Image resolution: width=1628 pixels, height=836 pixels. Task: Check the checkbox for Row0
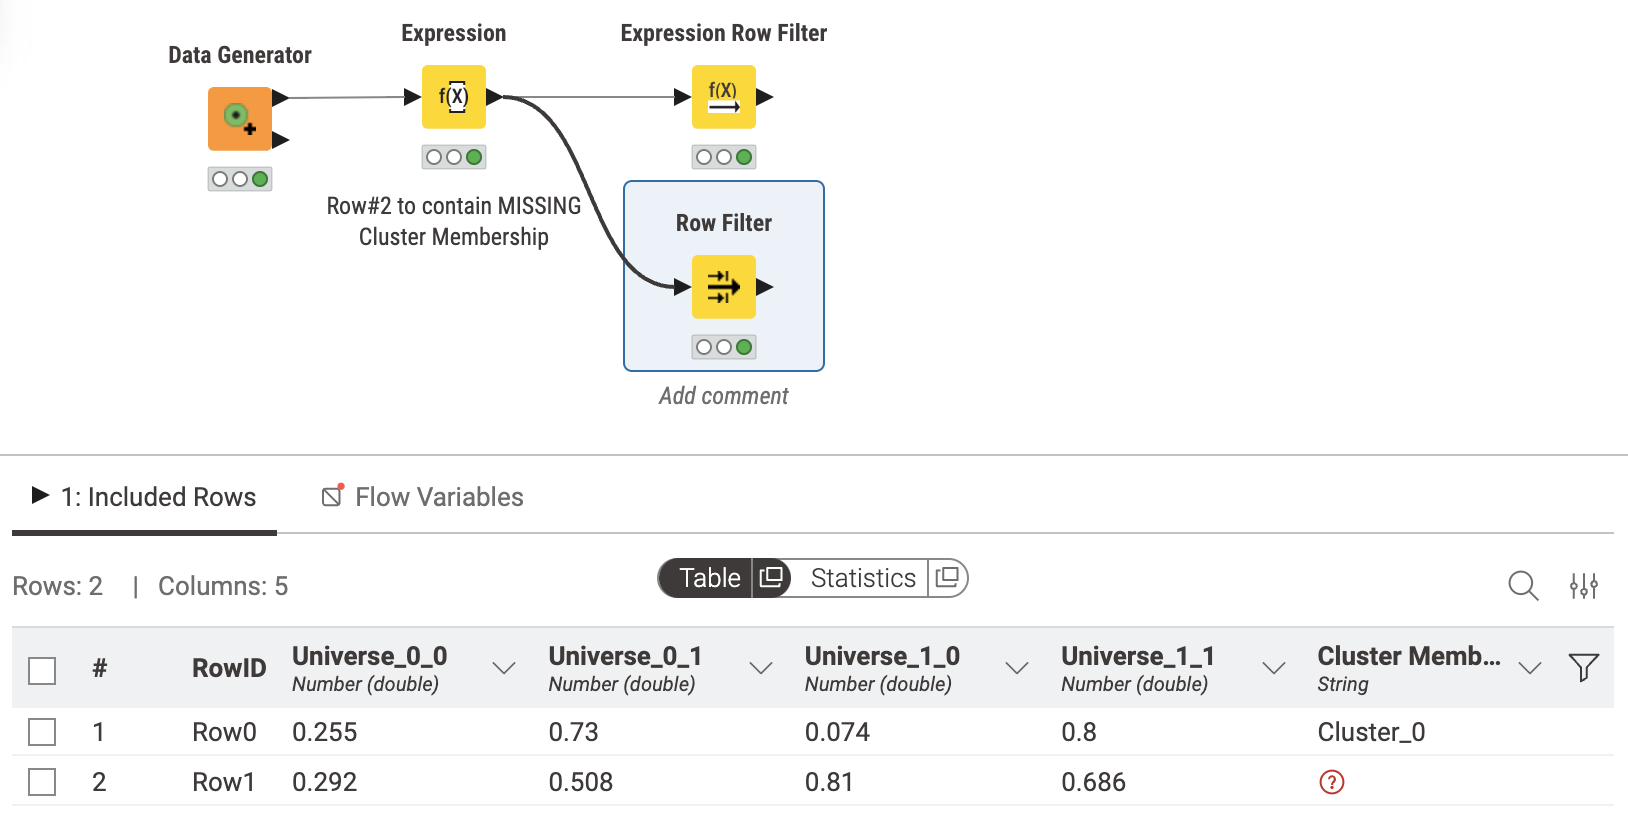click(41, 731)
